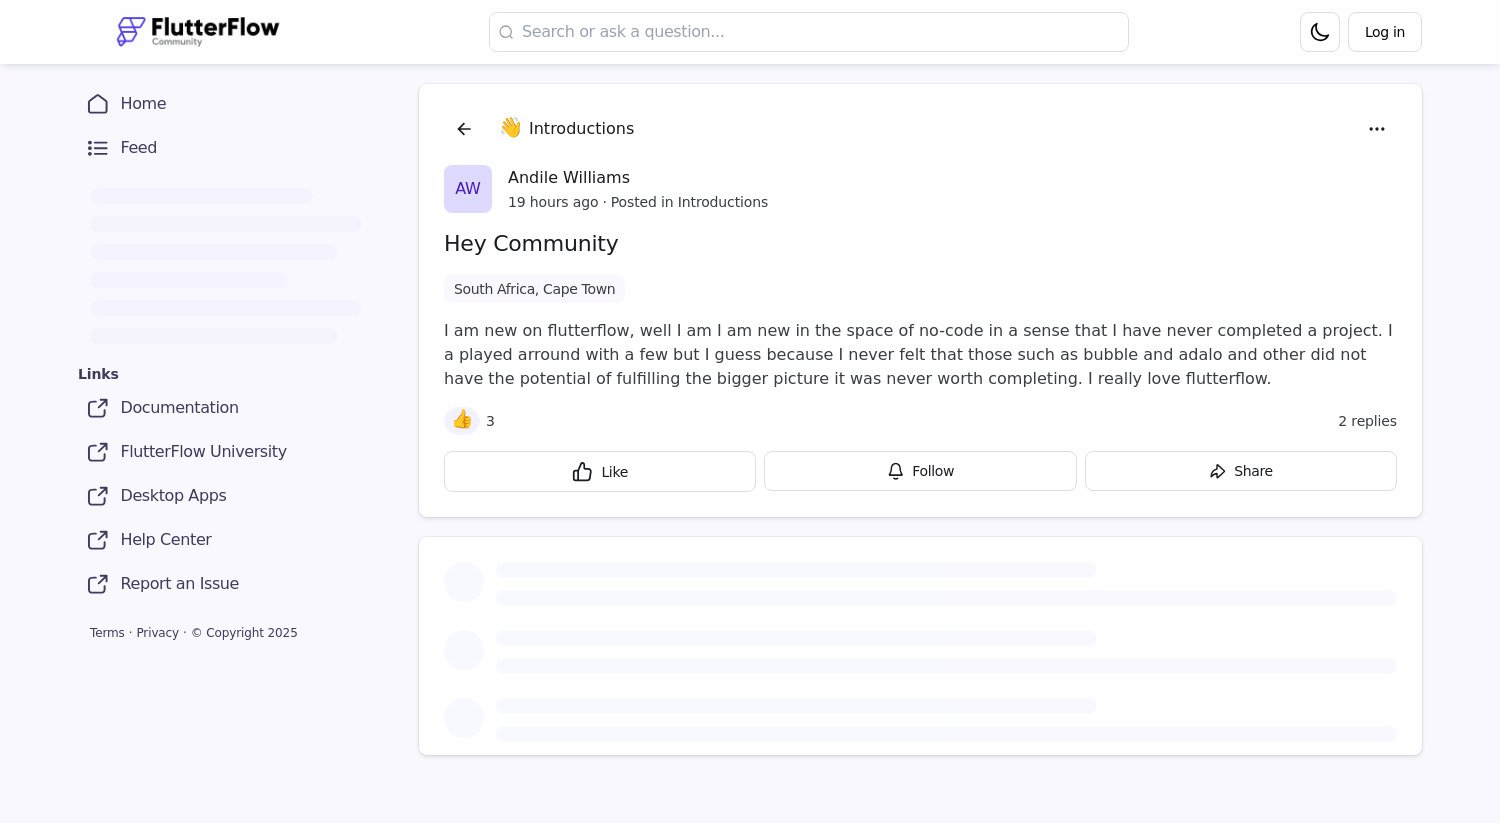The width and height of the screenshot is (1500, 823).
Task: Select the Share icon on the post
Action: click(x=1218, y=471)
